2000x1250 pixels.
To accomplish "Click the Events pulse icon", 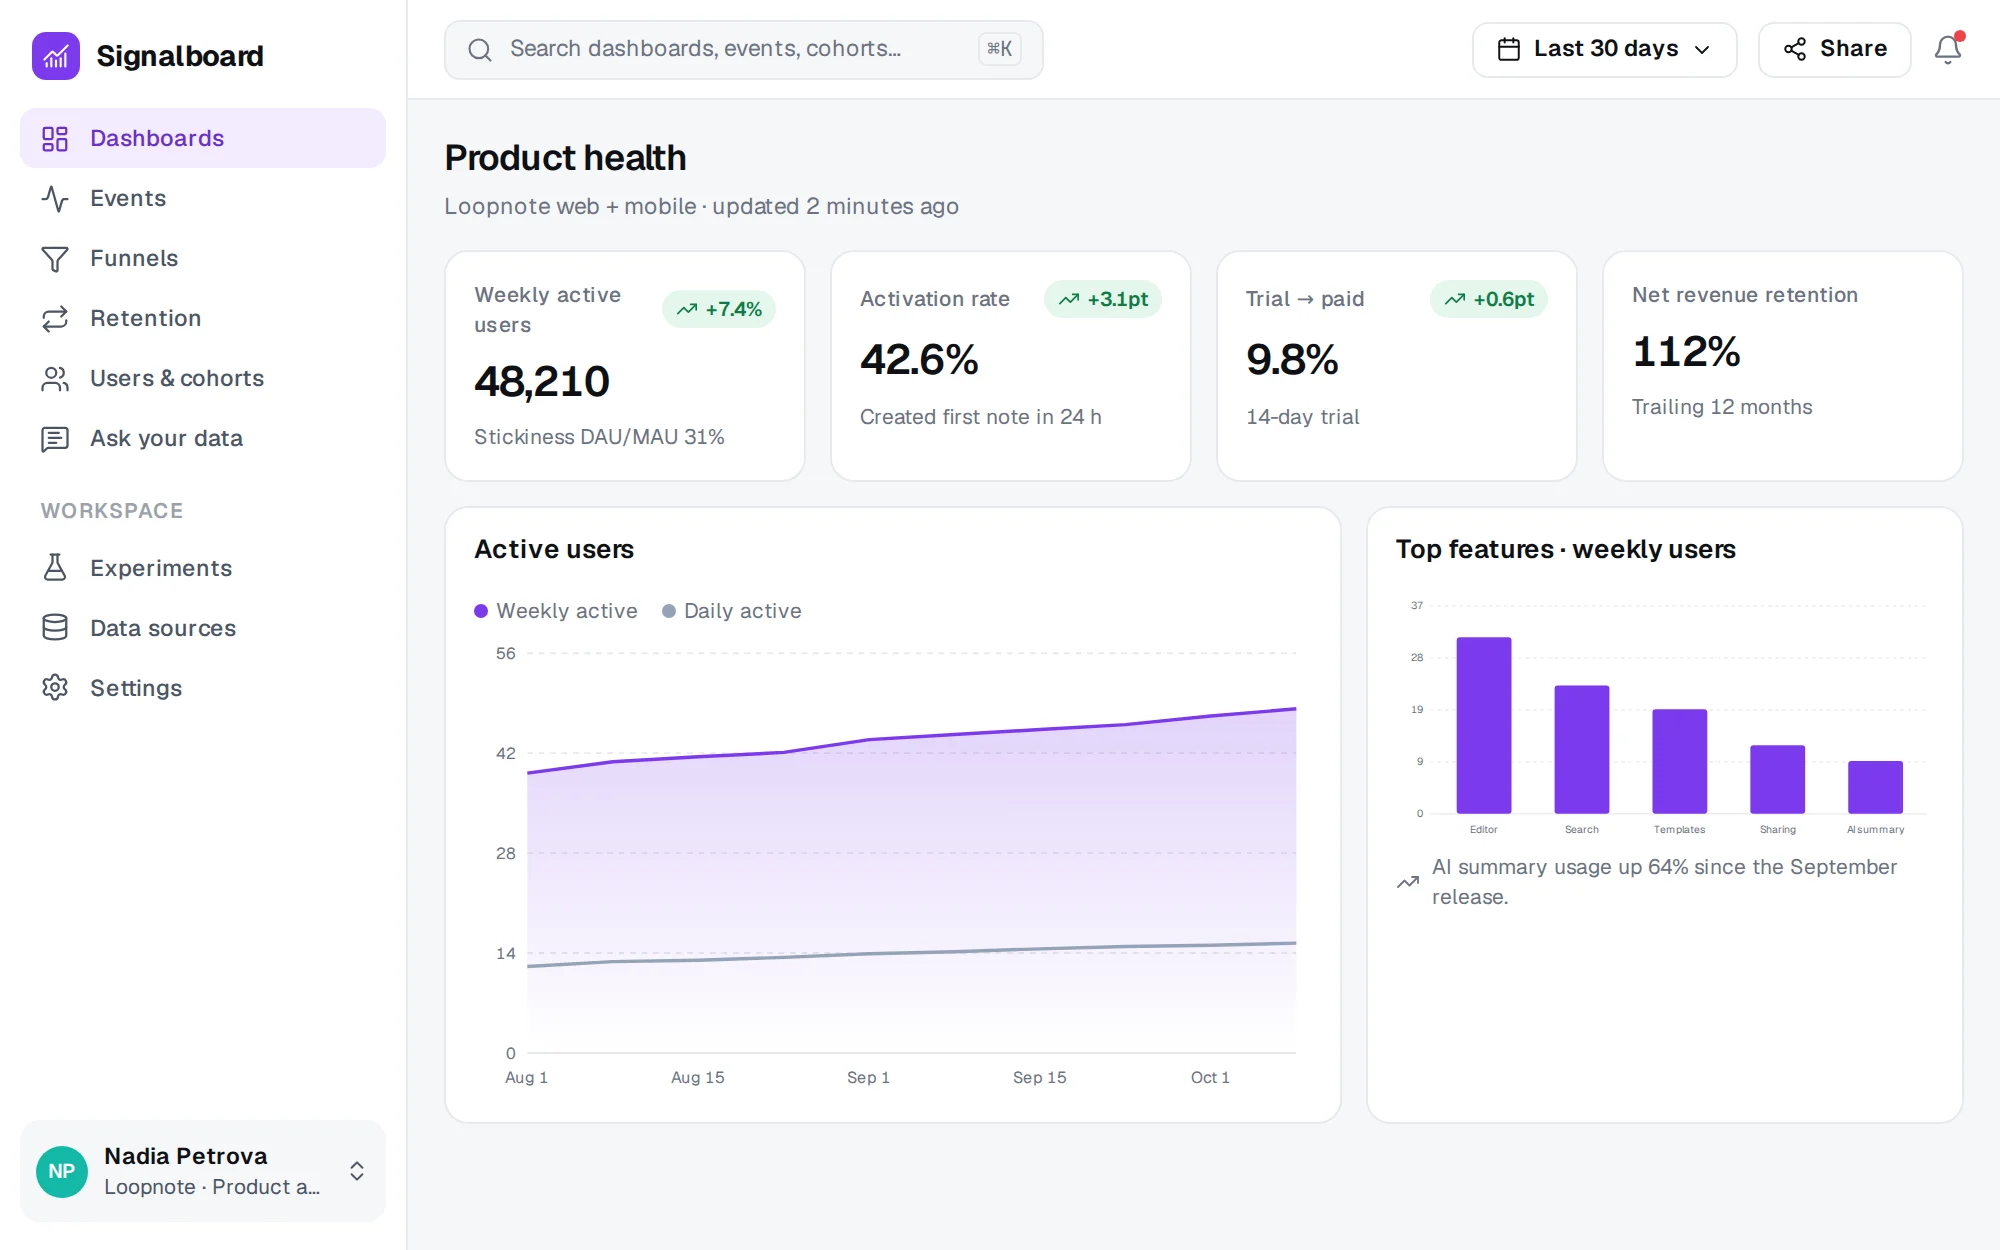I will click(x=55, y=198).
